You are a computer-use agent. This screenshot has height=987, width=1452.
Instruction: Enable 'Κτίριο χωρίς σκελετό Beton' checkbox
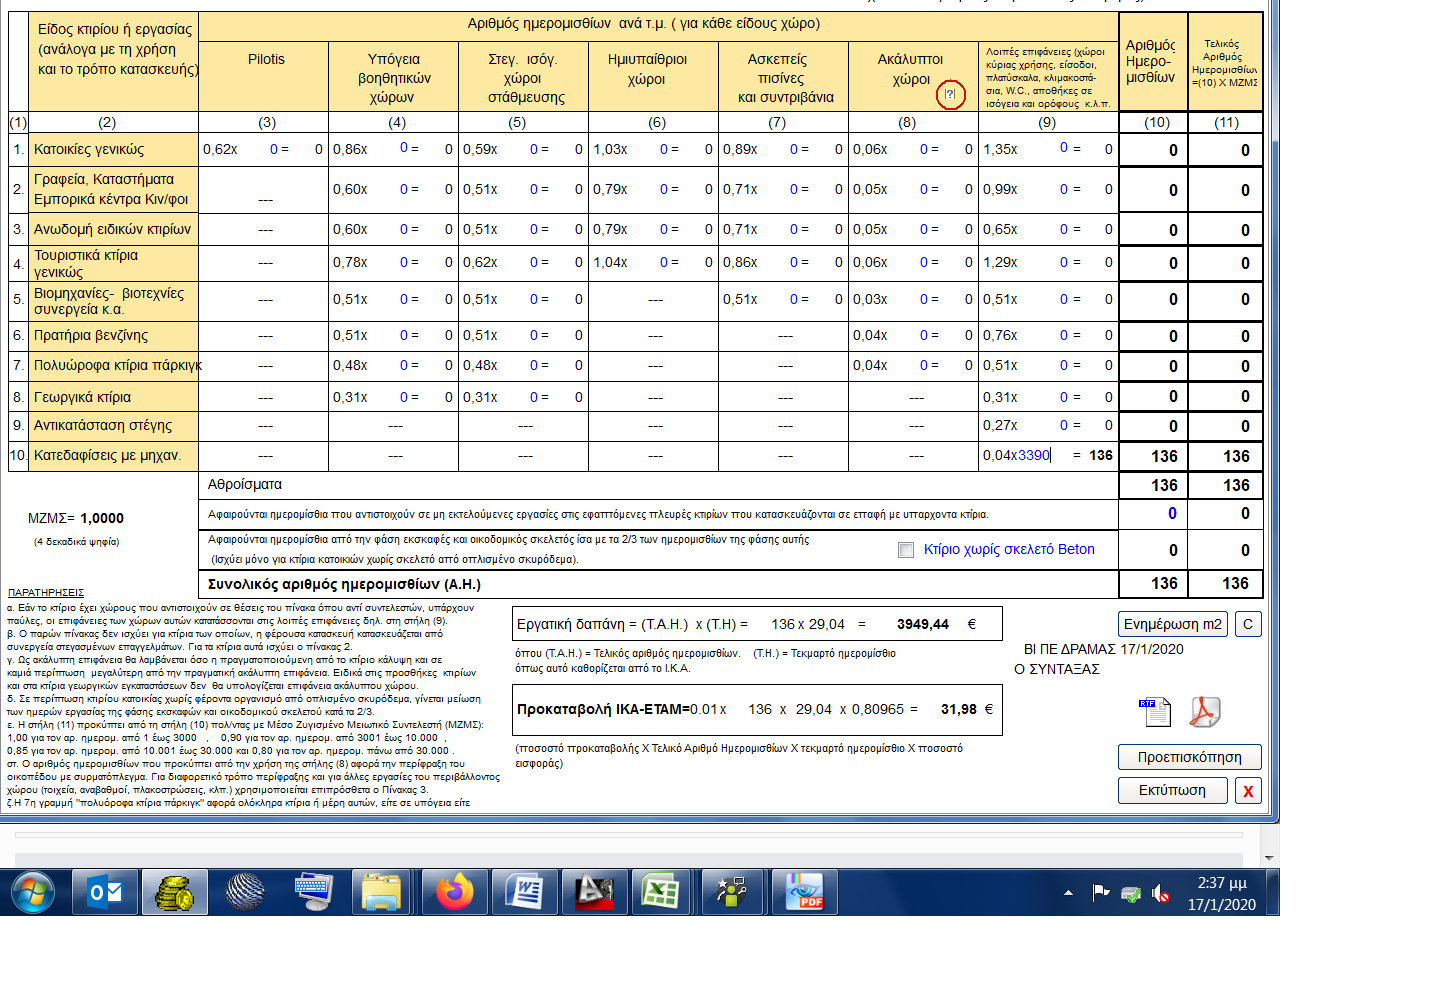pyautogui.click(x=906, y=550)
